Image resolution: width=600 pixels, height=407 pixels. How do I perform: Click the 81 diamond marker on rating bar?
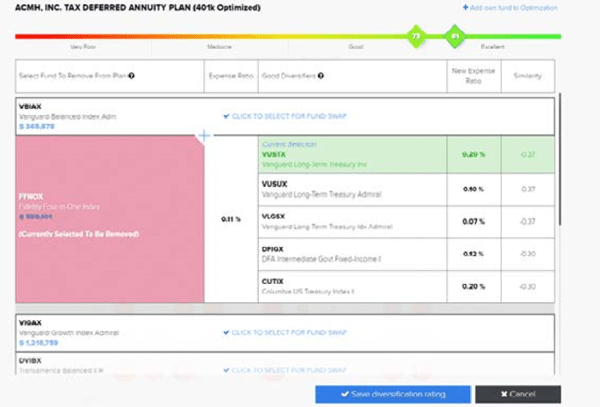coord(454,37)
